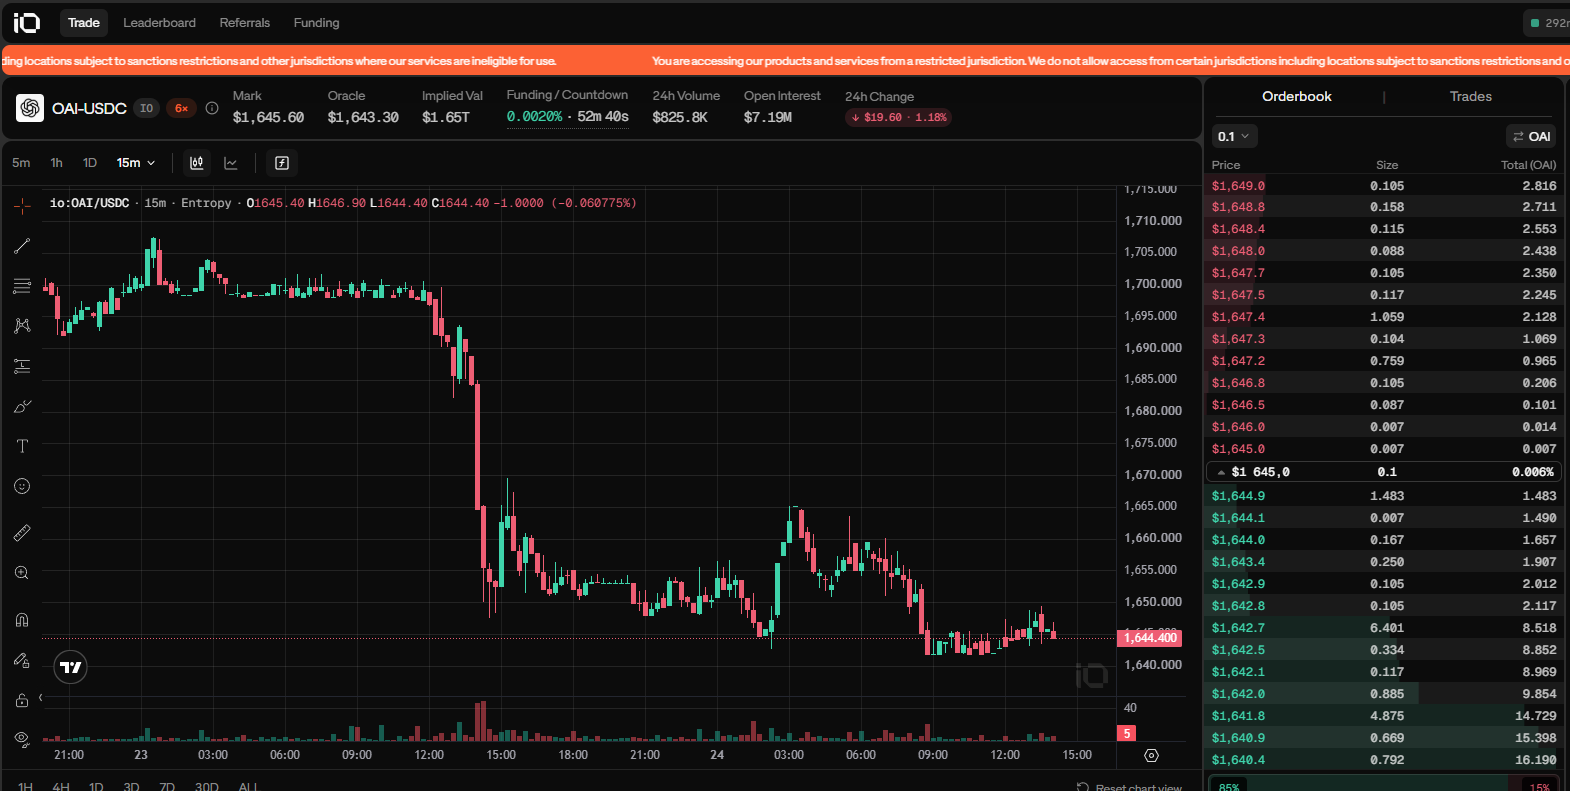1570x791 pixels.
Task: Switch orderbook size denomination from OAI
Action: (1531, 136)
